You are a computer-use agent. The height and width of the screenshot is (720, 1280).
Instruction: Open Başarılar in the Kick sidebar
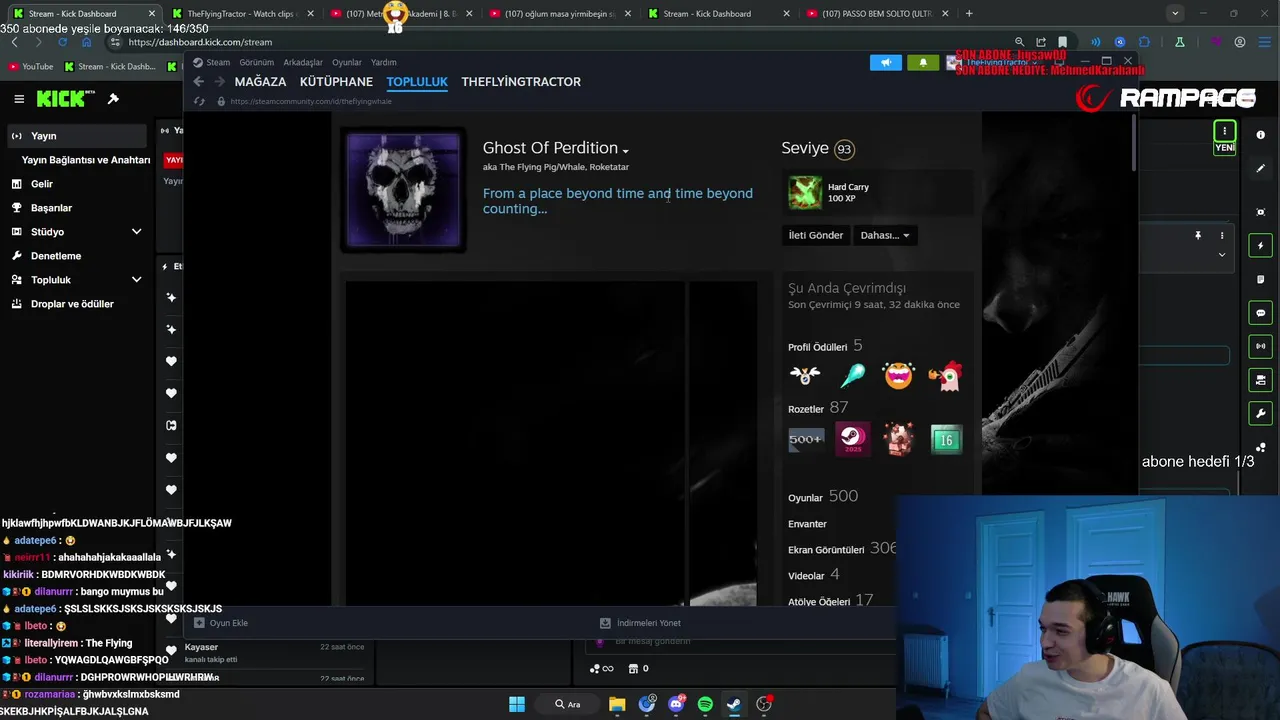(x=51, y=208)
